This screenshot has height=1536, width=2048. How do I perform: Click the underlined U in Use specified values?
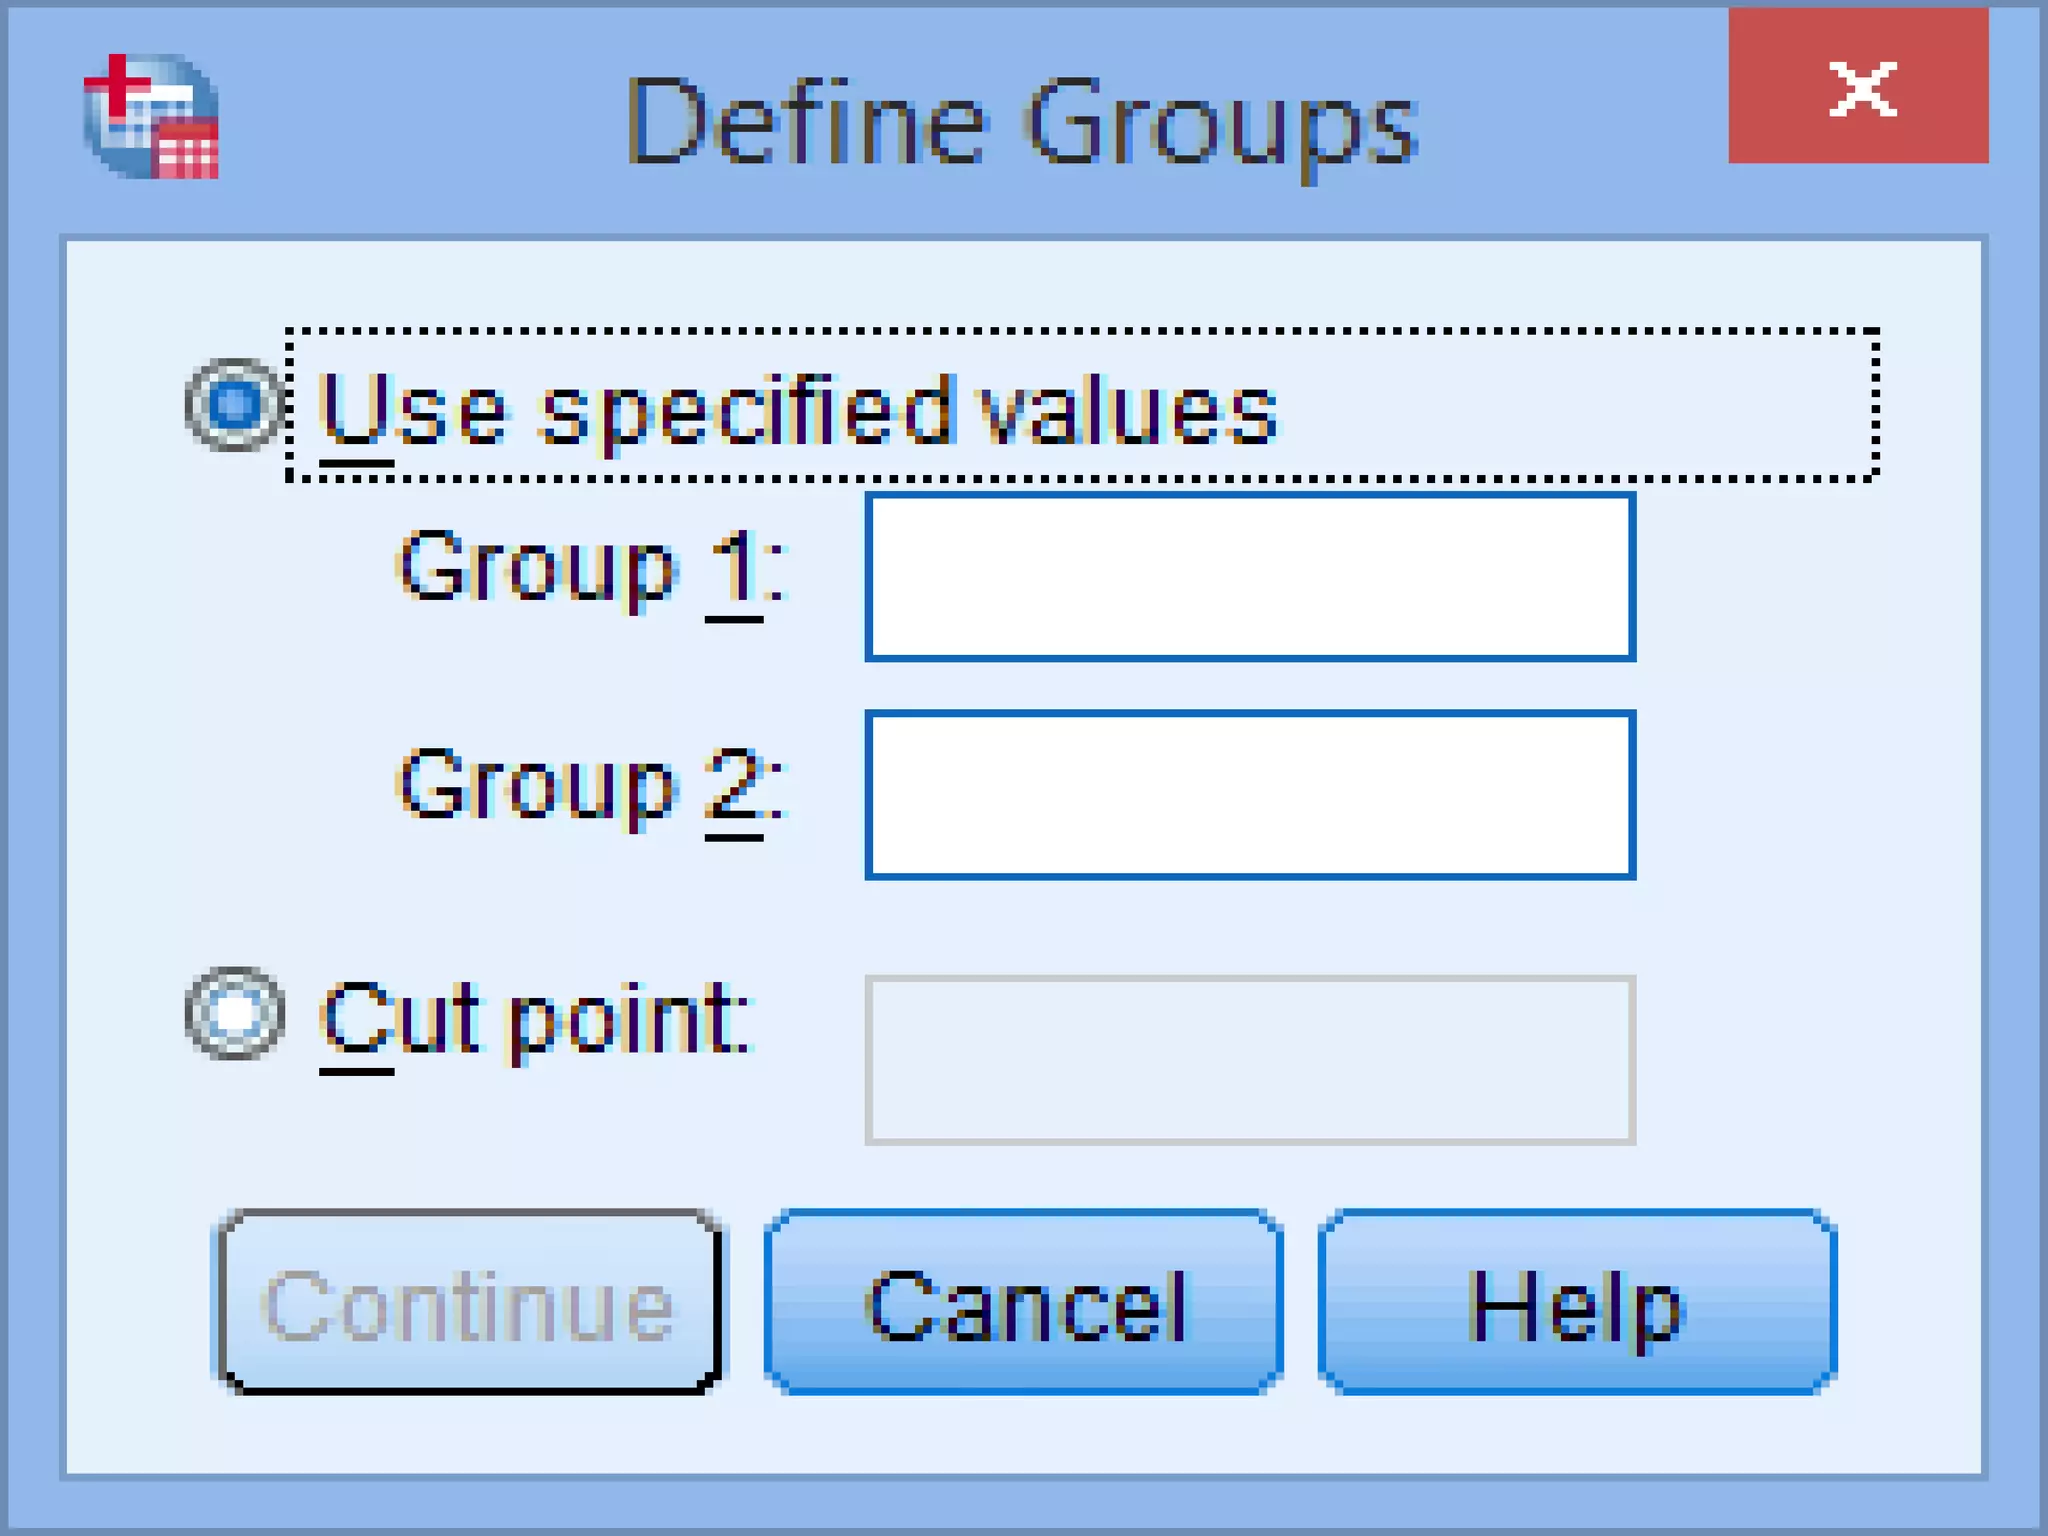click(x=355, y=410)
